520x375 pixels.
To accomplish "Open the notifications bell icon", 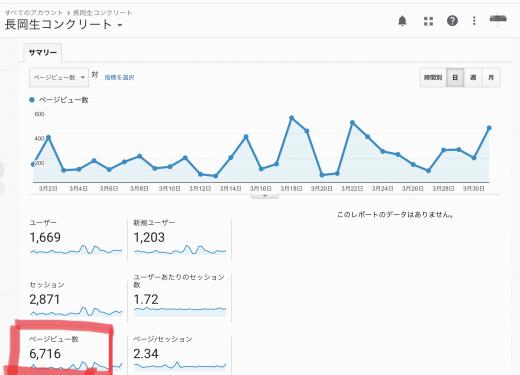I will click(x=402, y=21).
